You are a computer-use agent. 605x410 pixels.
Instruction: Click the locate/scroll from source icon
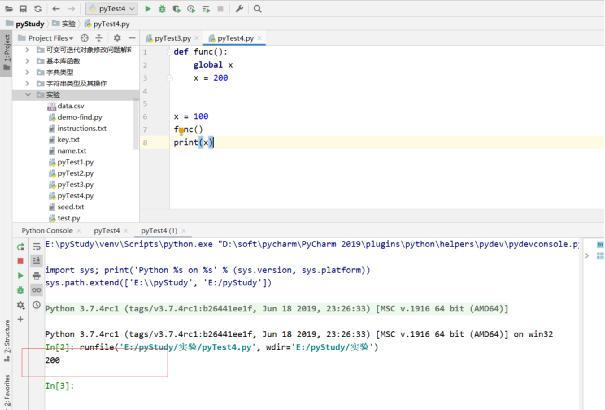pyautogui.click(x=84, y=38)
